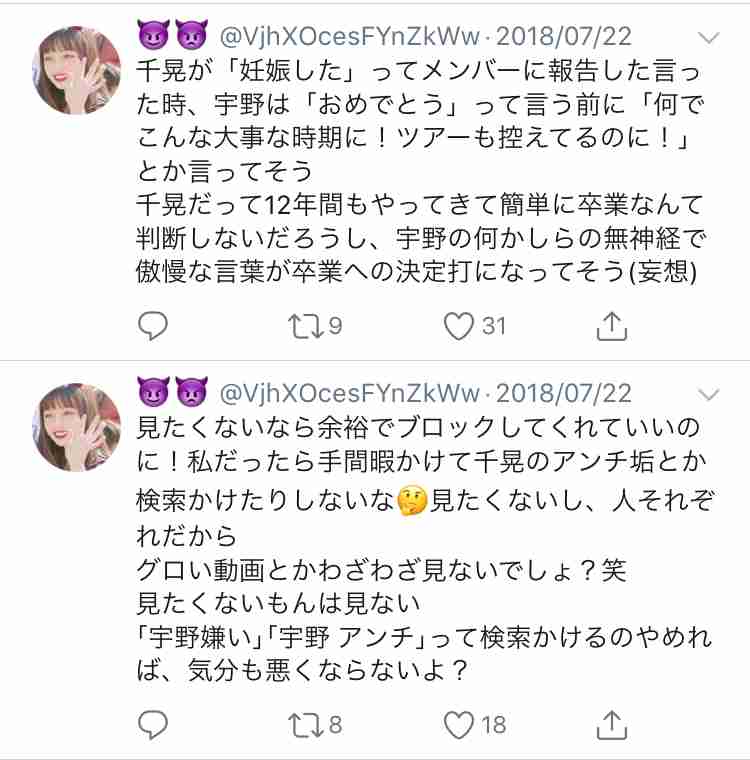Reply to the first tweet about 千晃

[x=153, y=326]
